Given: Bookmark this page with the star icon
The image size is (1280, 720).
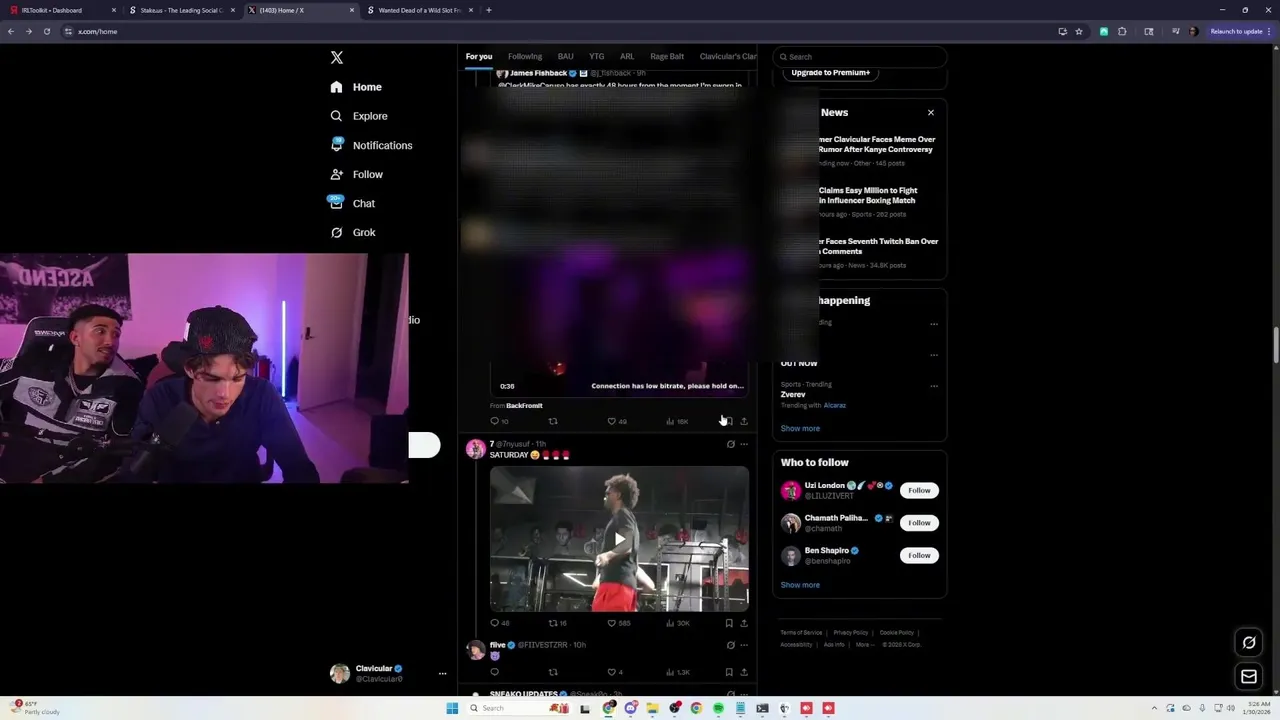Looking at the screenshot, I should (x=1079, y=31).
